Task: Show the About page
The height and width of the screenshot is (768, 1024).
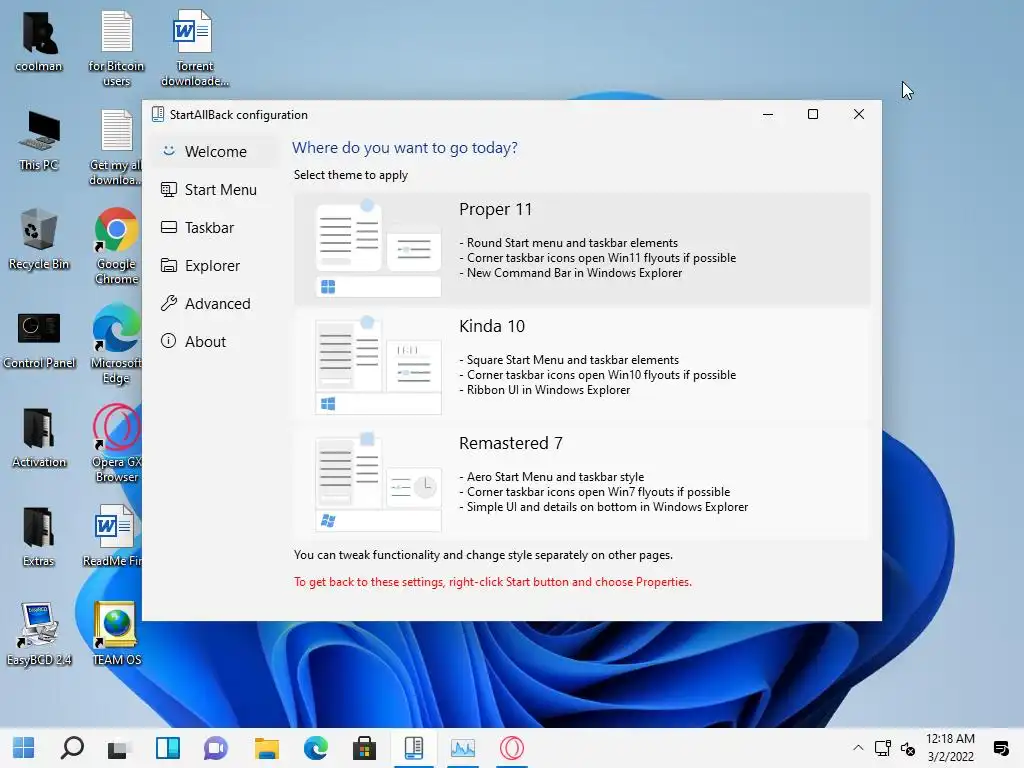Action: tap(213, 342)
